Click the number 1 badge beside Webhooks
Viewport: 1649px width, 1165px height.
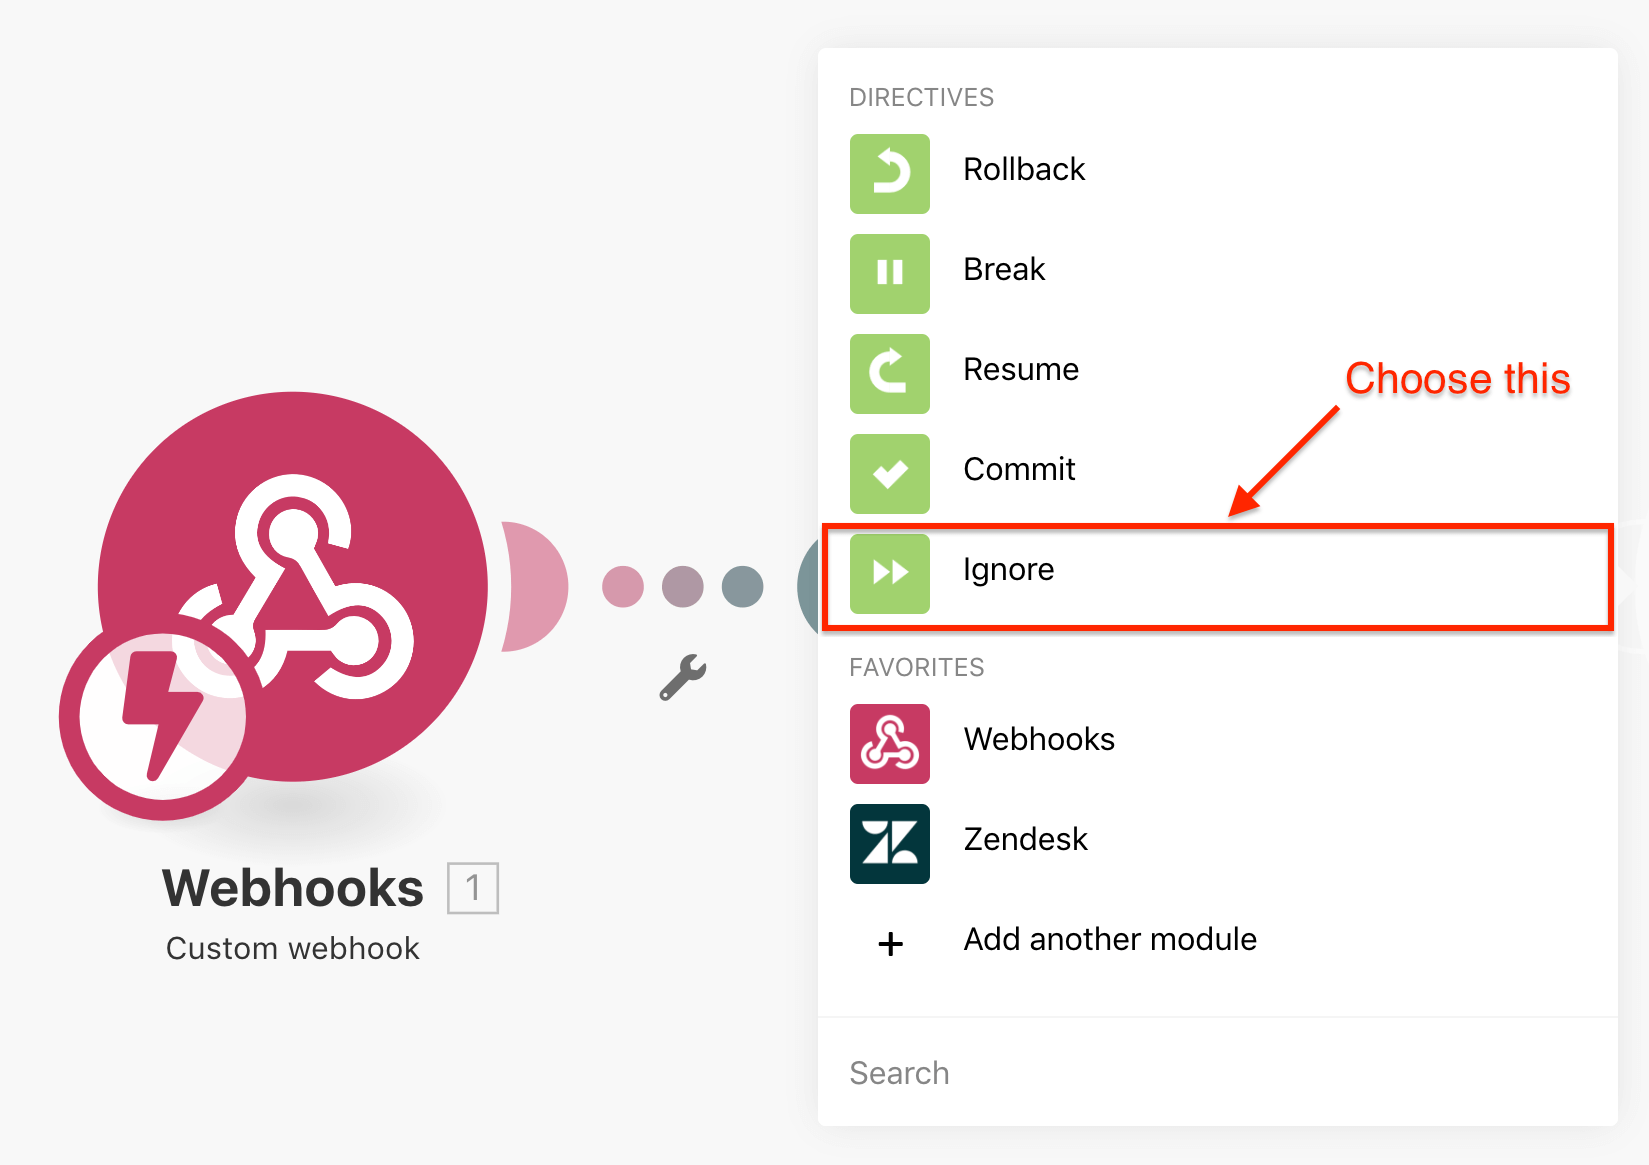pos(473,888)
